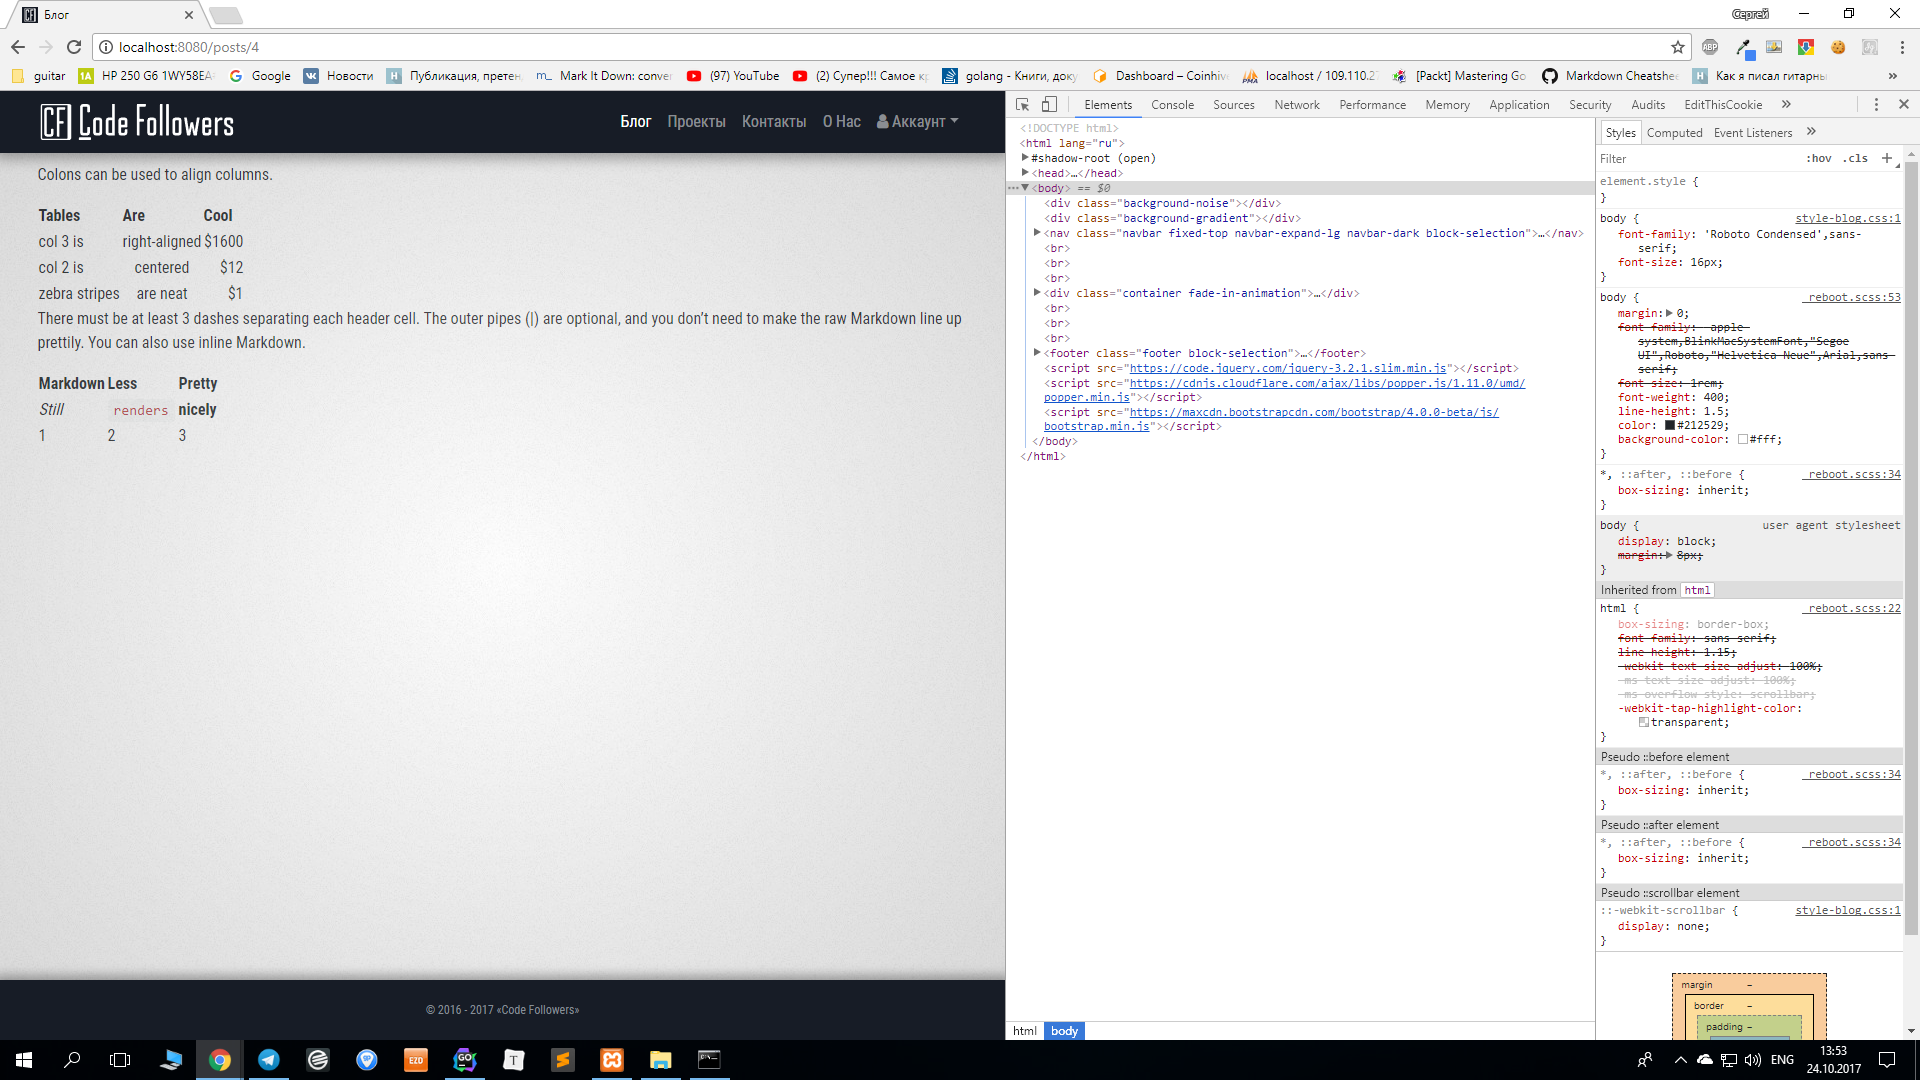1920x1080 pixels.
Task: Close the DevTools panel
Action: click(x=1904, y=104)
